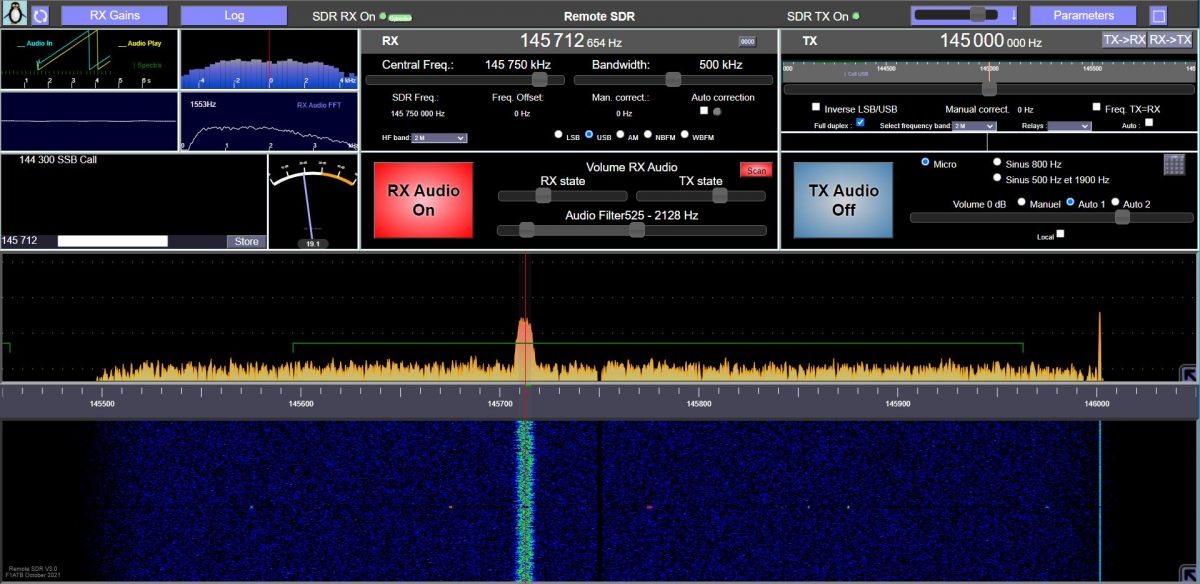The width and height of the screenshot is (1200, 584).
Task: Open the numeric keypad icon in TX audio panel
Action: click(x=1175, y=165)
